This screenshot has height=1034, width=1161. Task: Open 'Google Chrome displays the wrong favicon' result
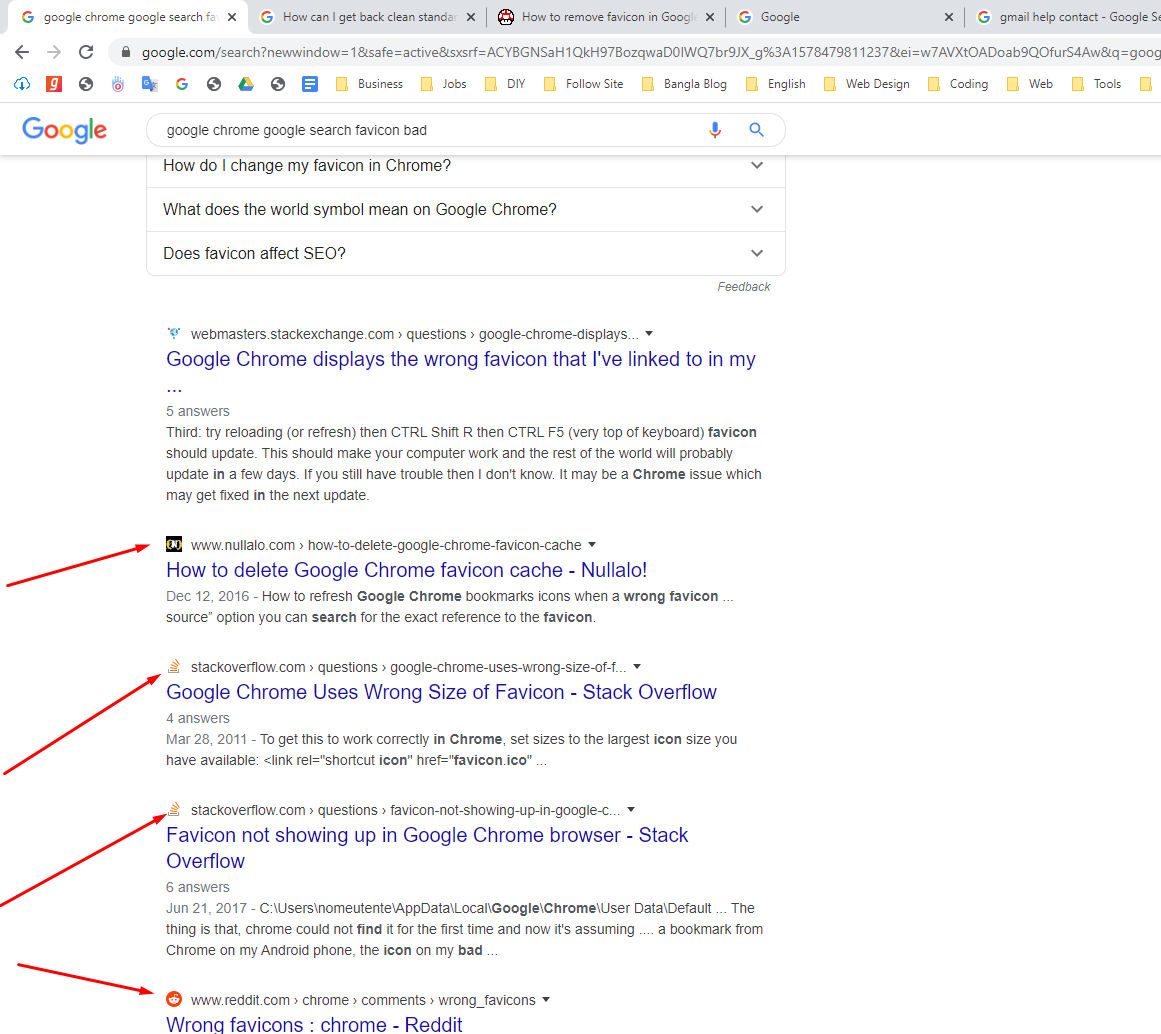[x=461, y=359]
